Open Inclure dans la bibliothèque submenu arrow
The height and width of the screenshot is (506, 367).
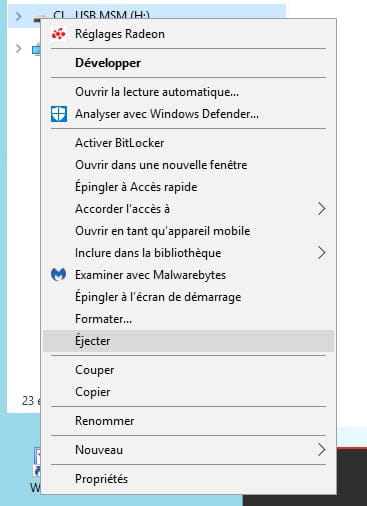[x=321, y=253]
